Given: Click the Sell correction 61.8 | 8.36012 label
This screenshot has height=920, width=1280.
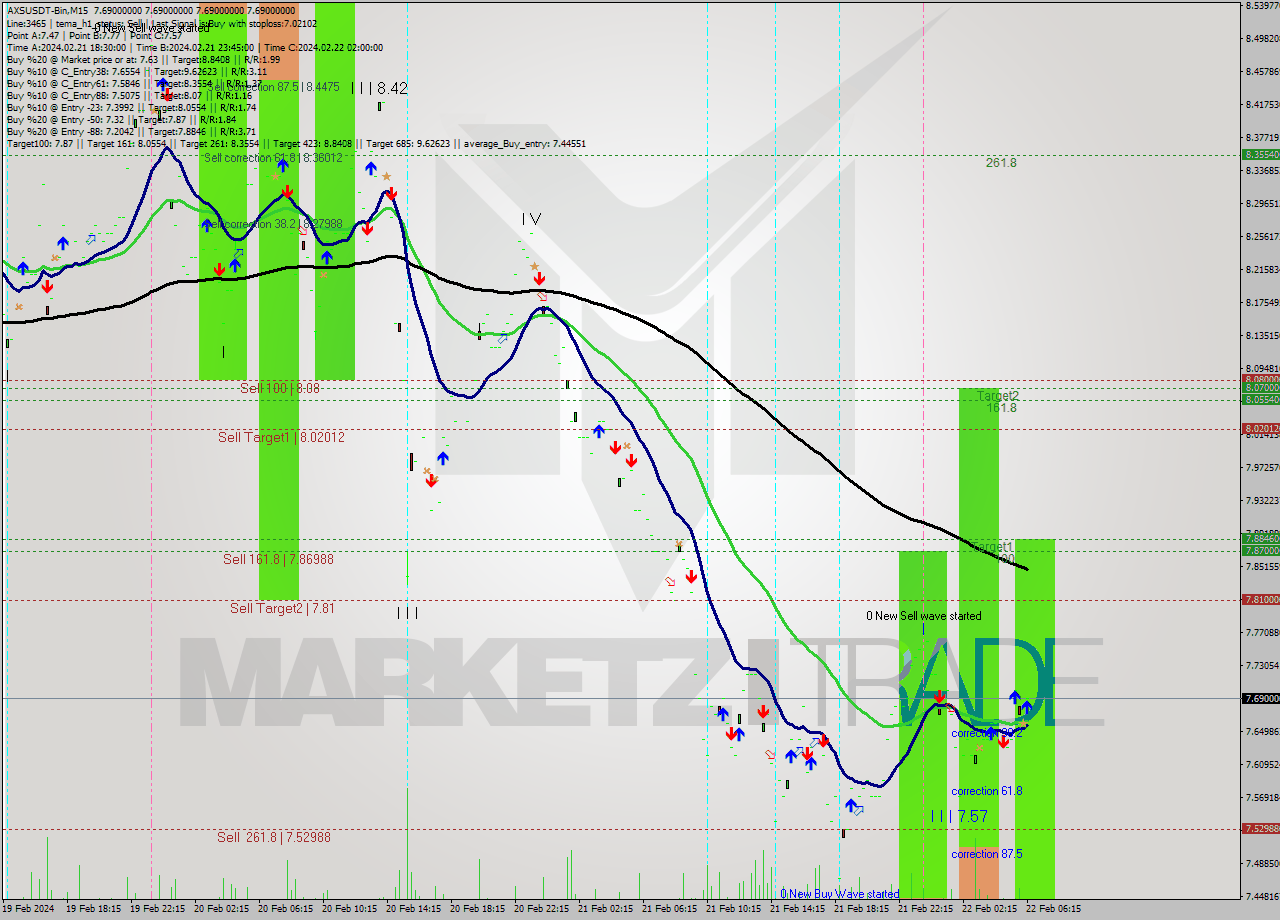Looking at the screenshot, I should coord(273,158).
